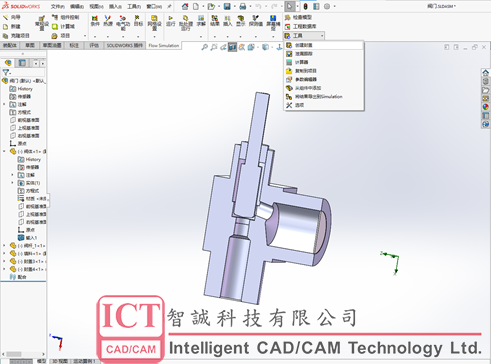Open General Settings (常规设置)
Viewport: 491px width, 364px height.
[42, 23]
